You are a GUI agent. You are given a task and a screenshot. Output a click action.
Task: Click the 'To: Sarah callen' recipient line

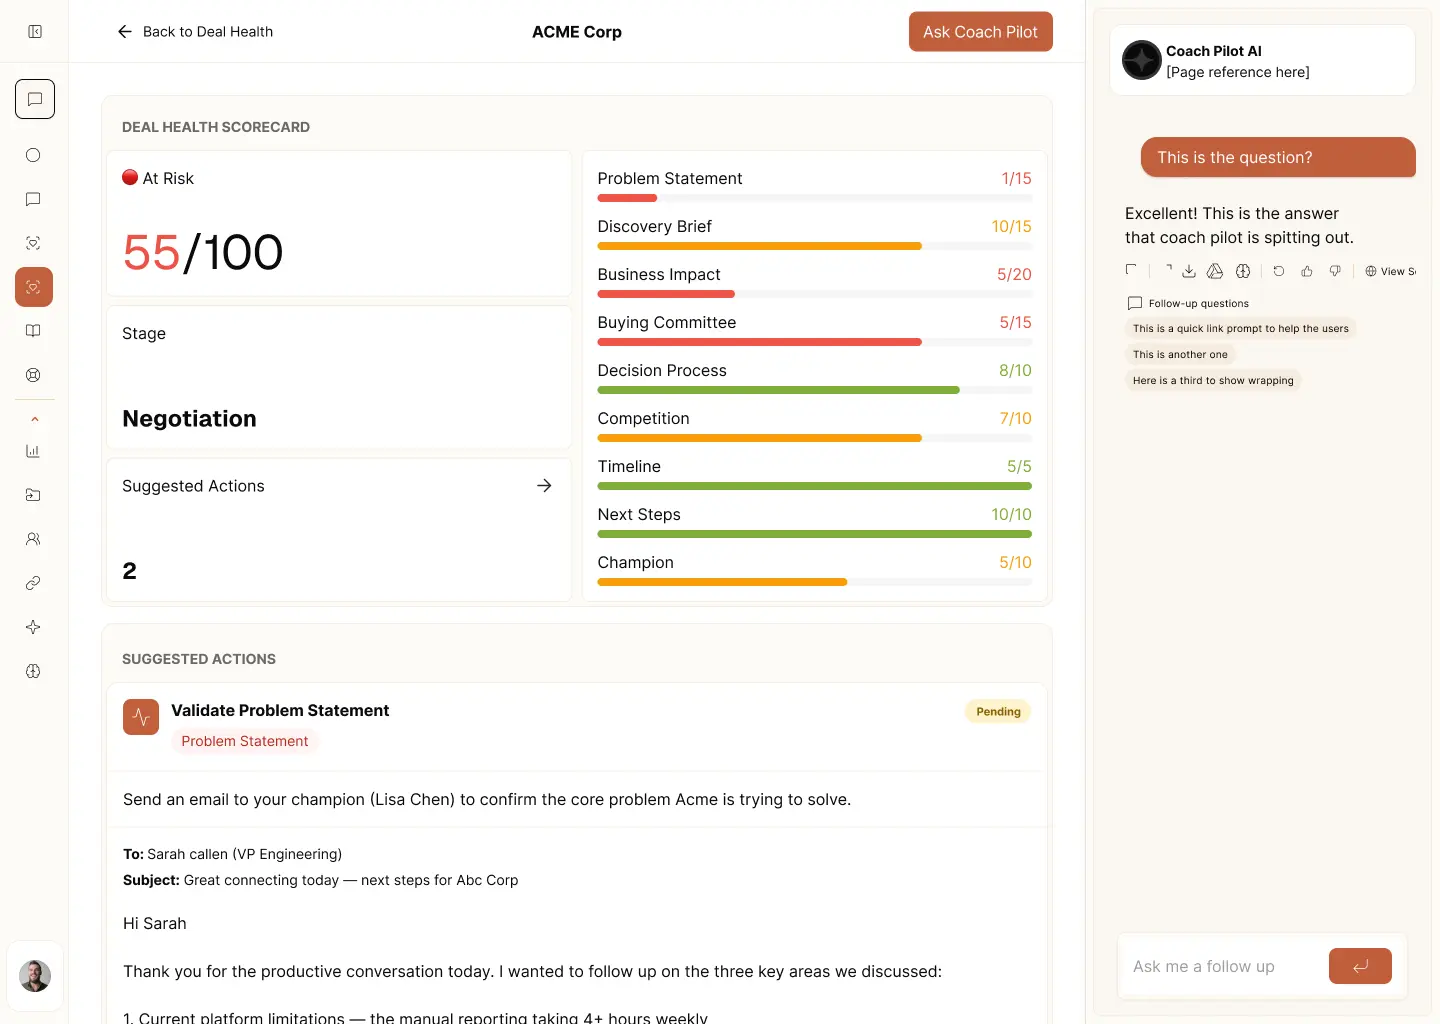[233, 854]
